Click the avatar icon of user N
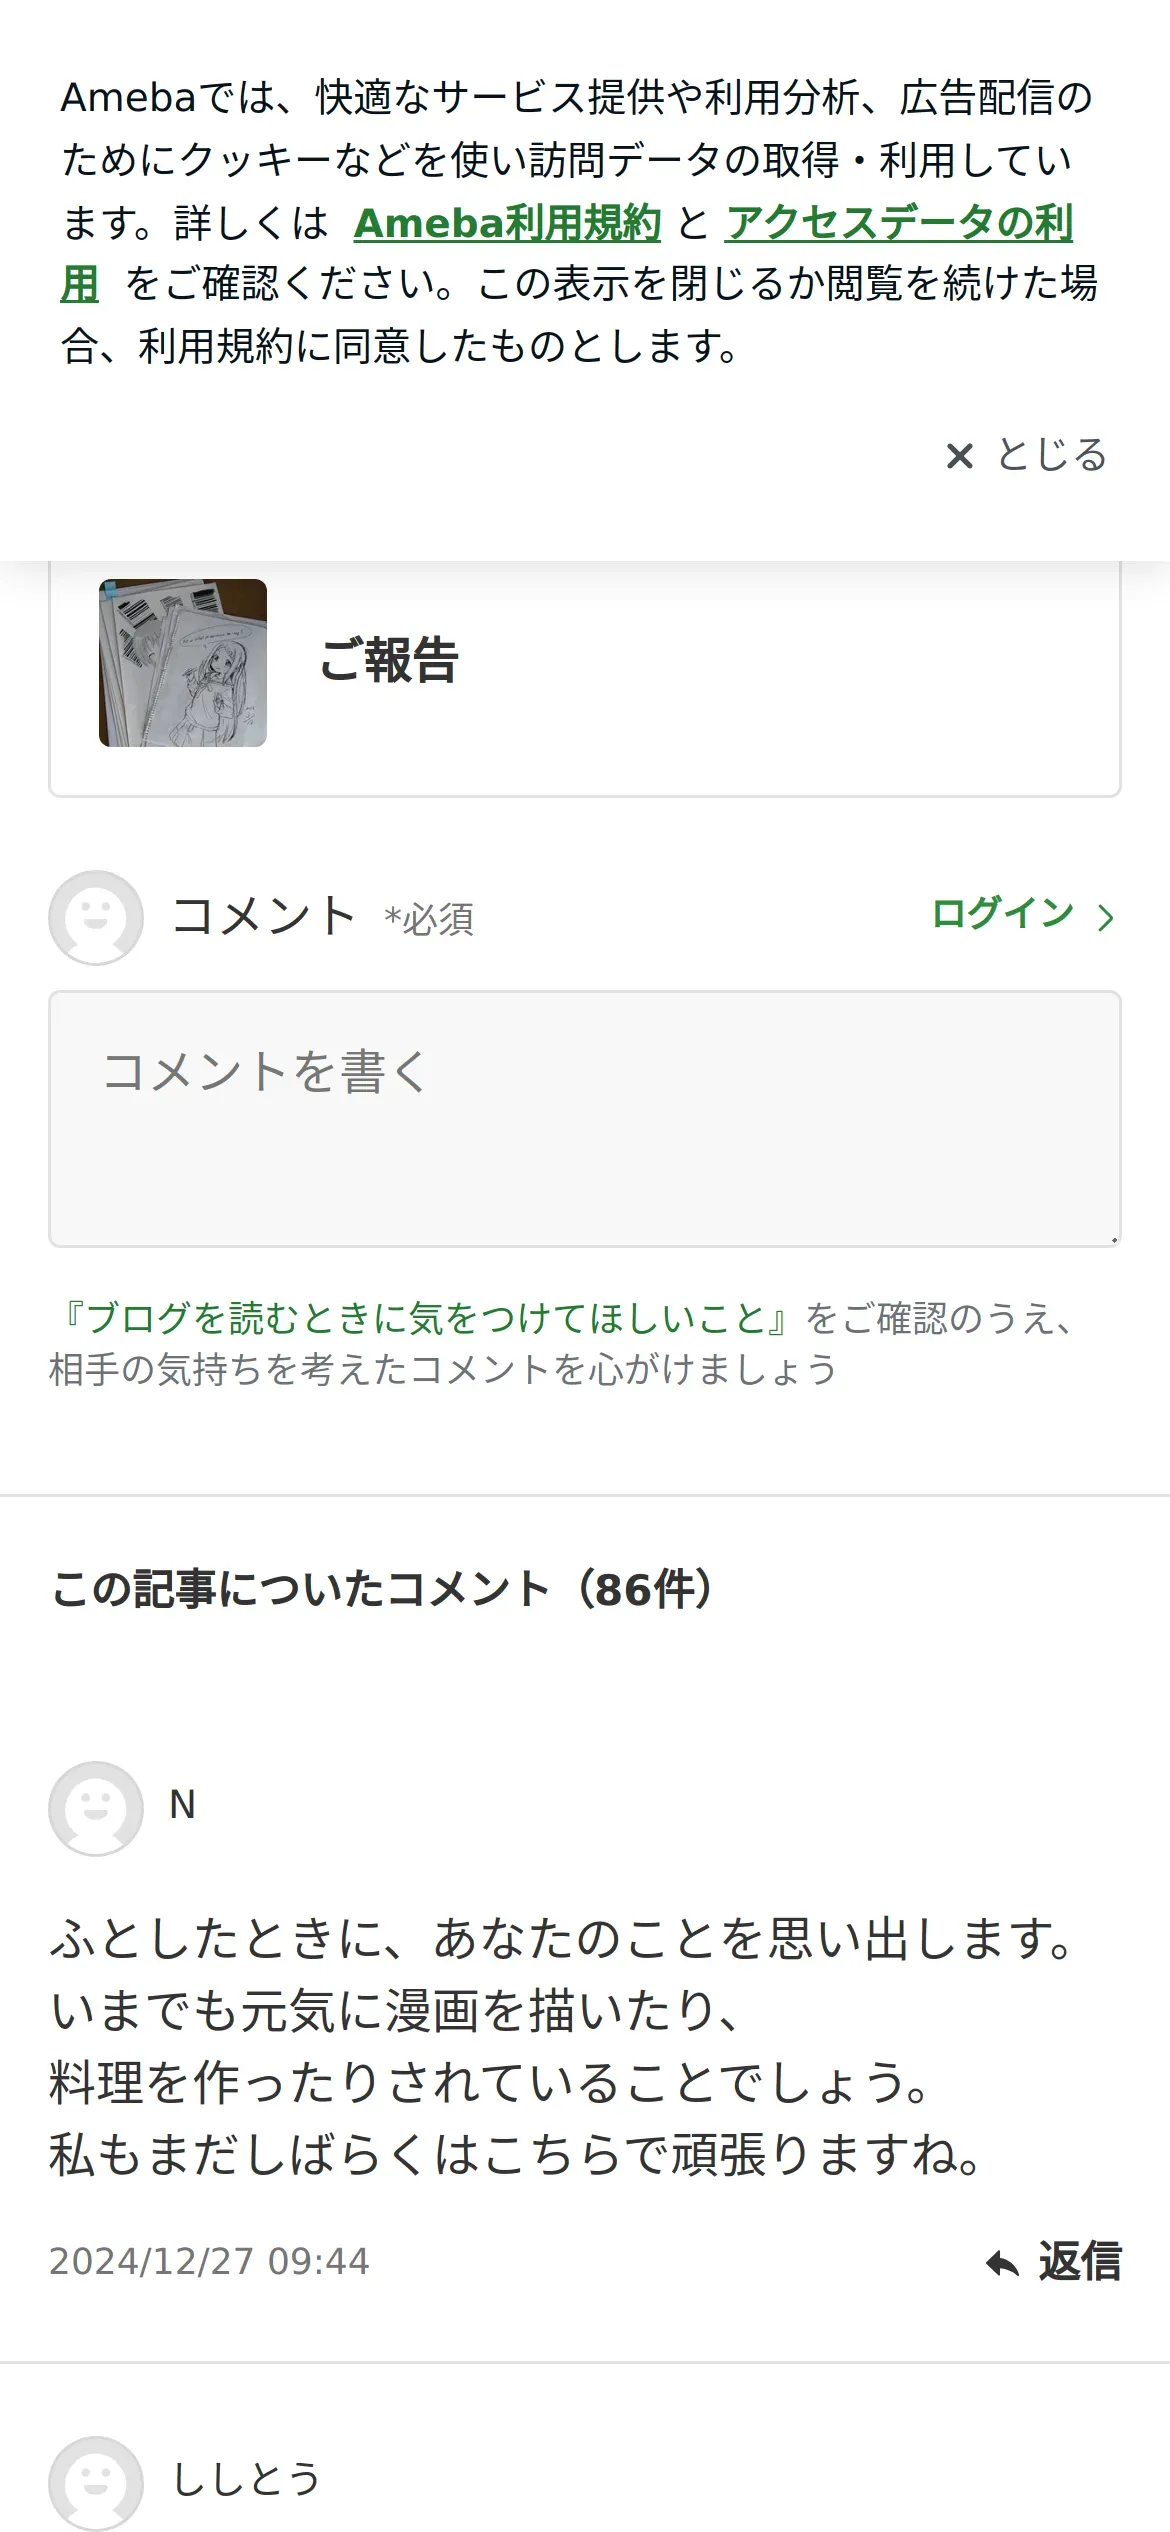 (96, 1809)
